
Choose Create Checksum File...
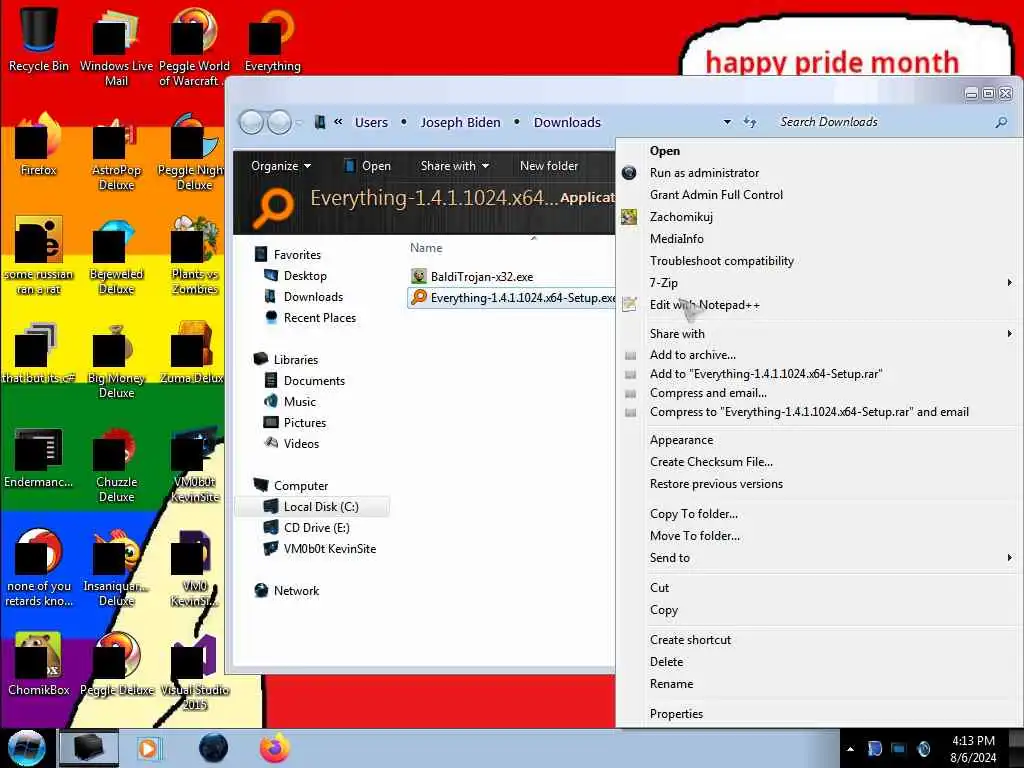711,462
